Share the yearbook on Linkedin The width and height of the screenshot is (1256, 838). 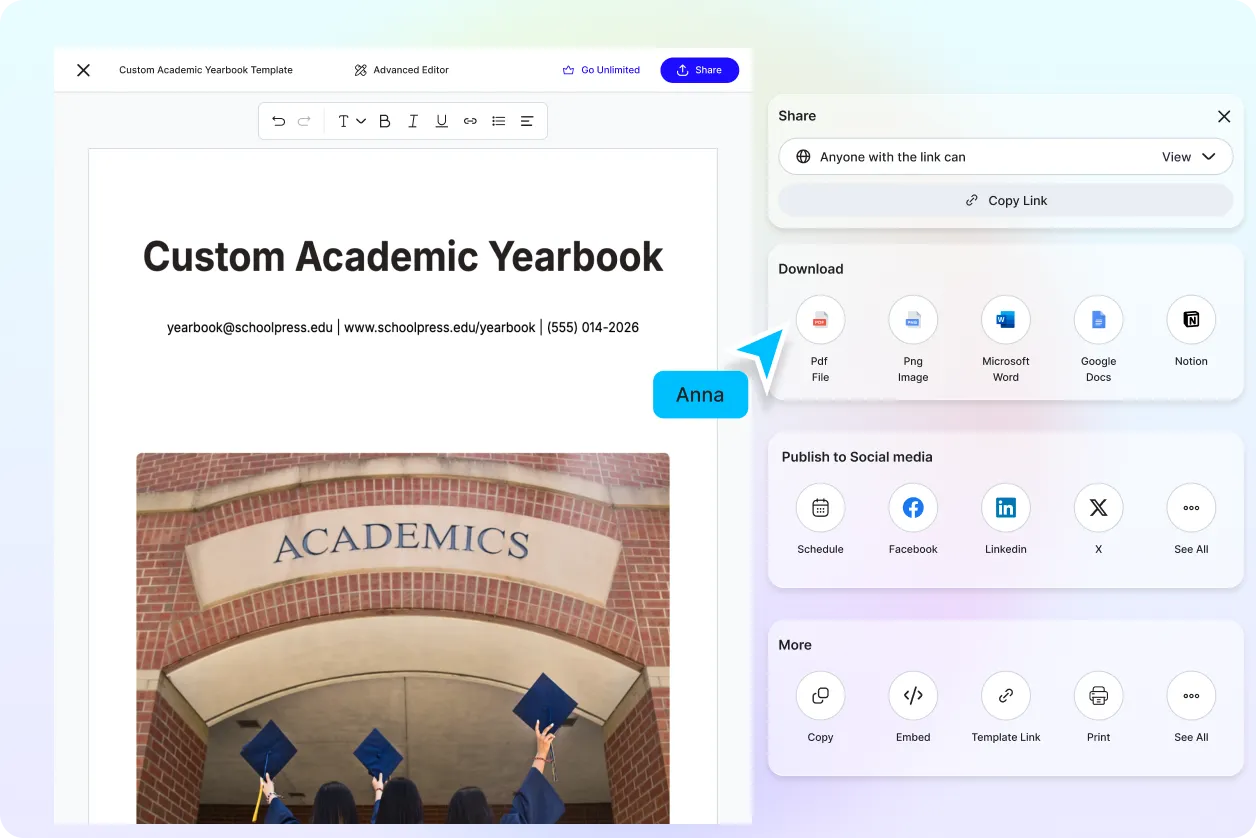tap(1005, 507)
